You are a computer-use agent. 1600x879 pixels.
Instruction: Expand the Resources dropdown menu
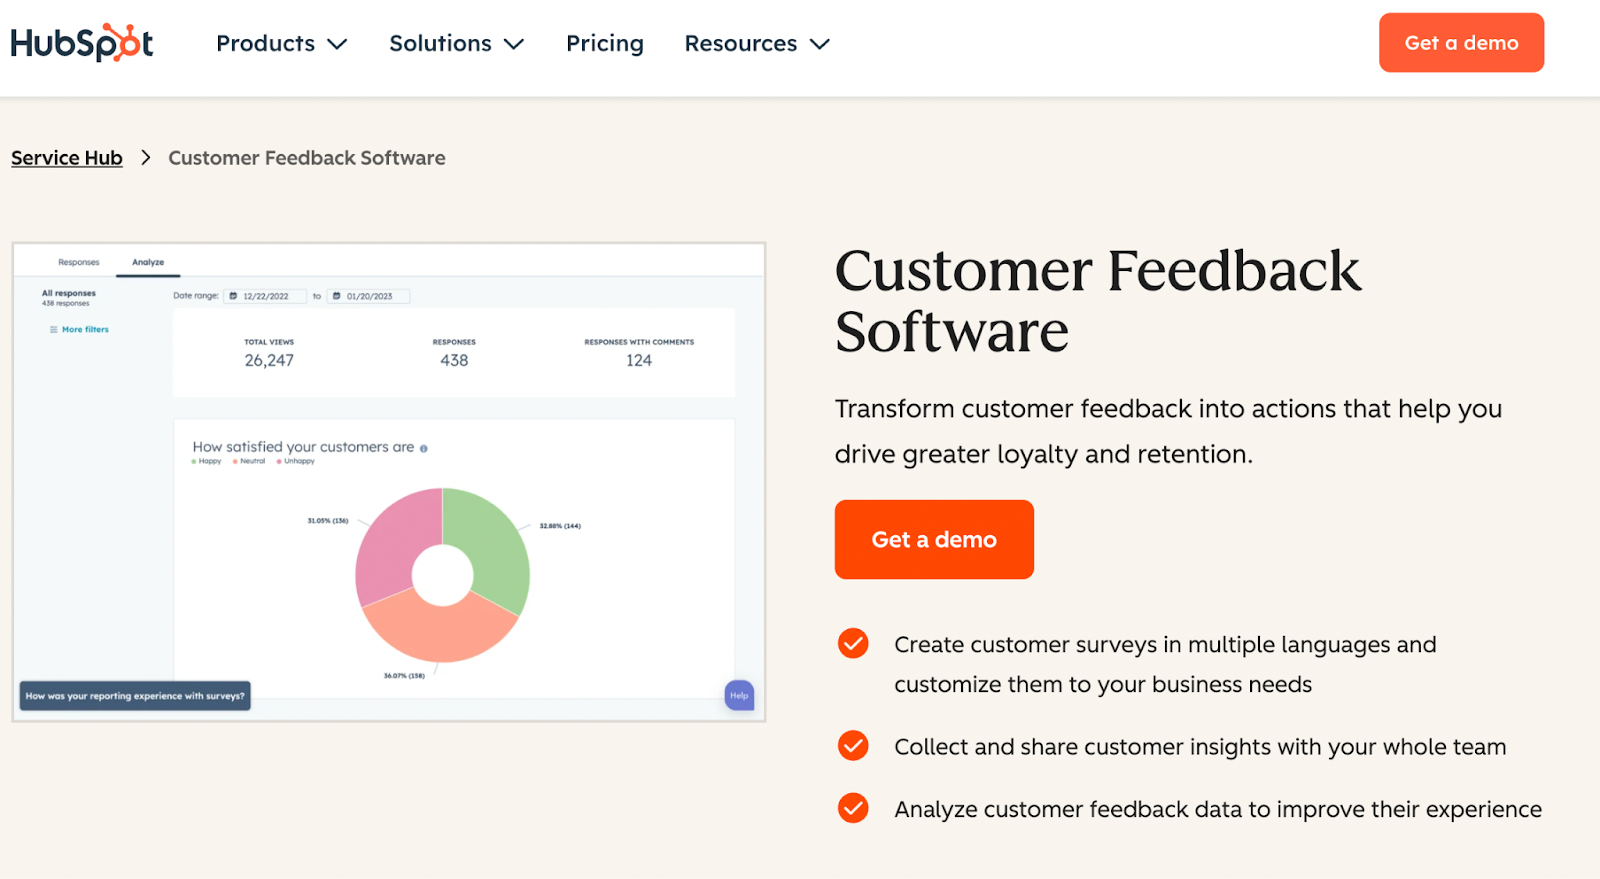757,44
